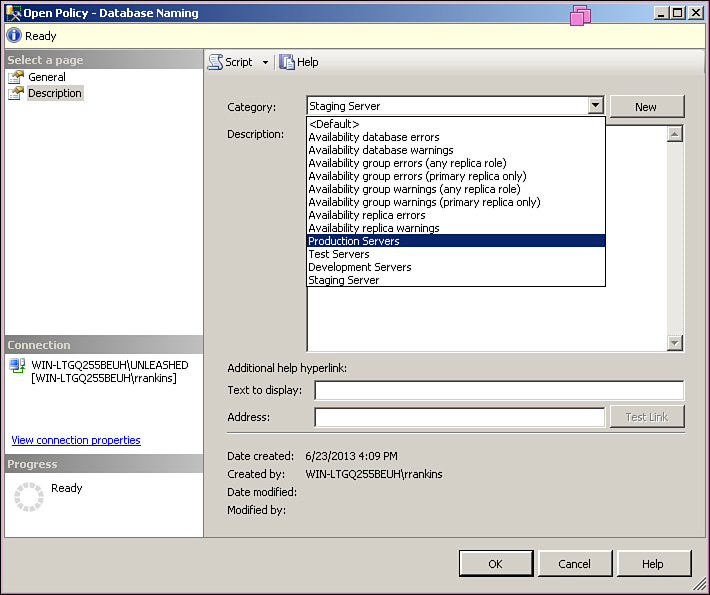Collapse the Category combo box arrow
This screenshot has width=710, height=595.
(x=595, y=106)
